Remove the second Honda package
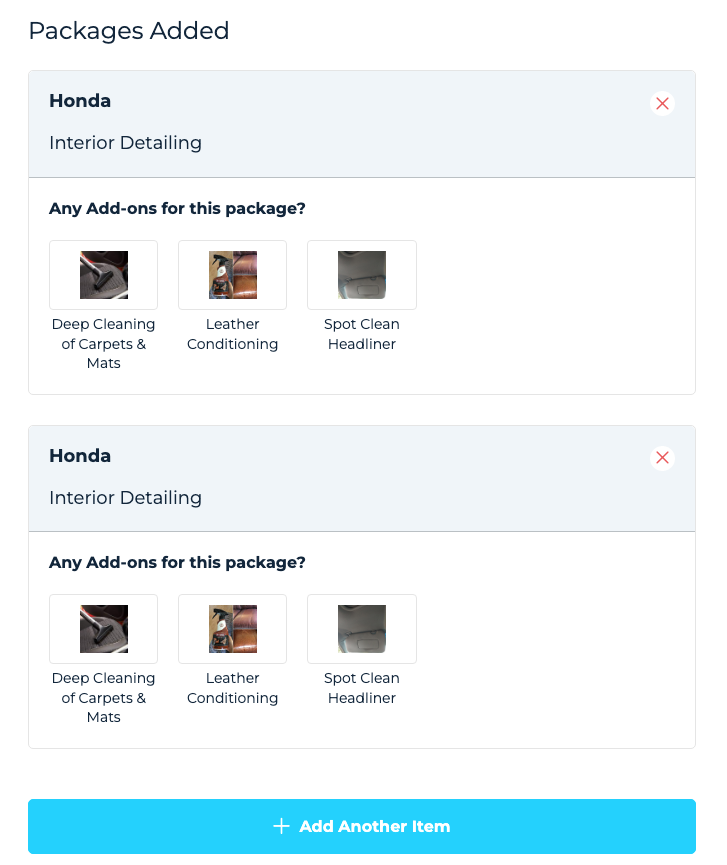The width and height of the screenshot is (727, 865). click(662, 458)
